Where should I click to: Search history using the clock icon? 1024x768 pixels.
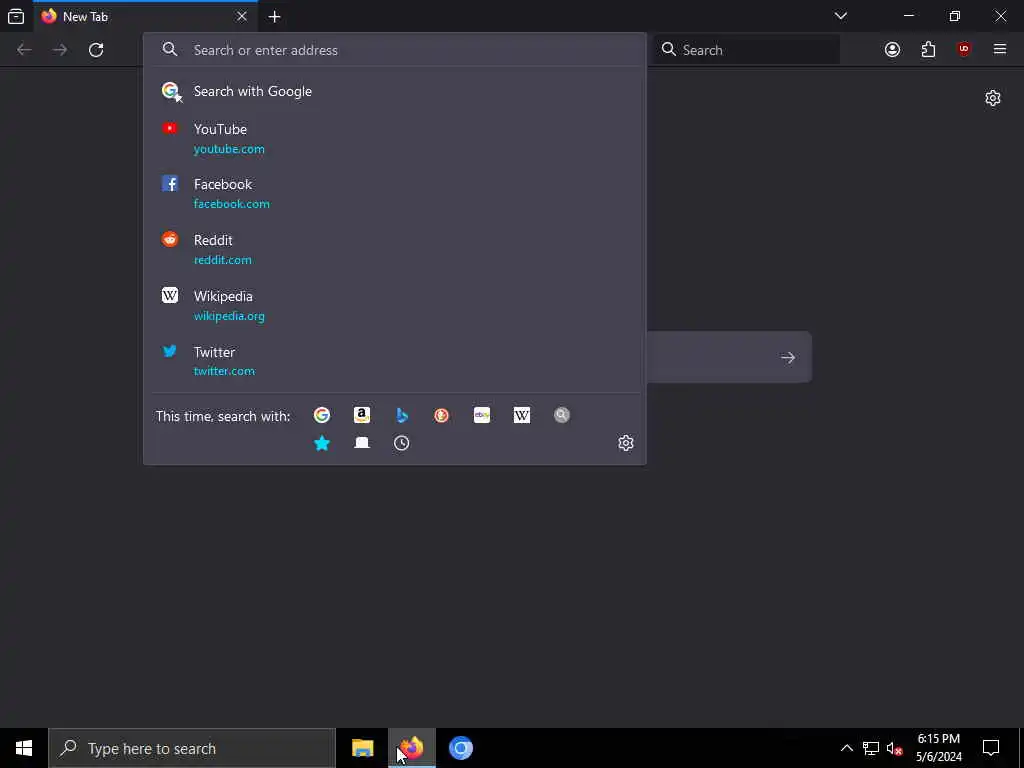coord(402,443)
